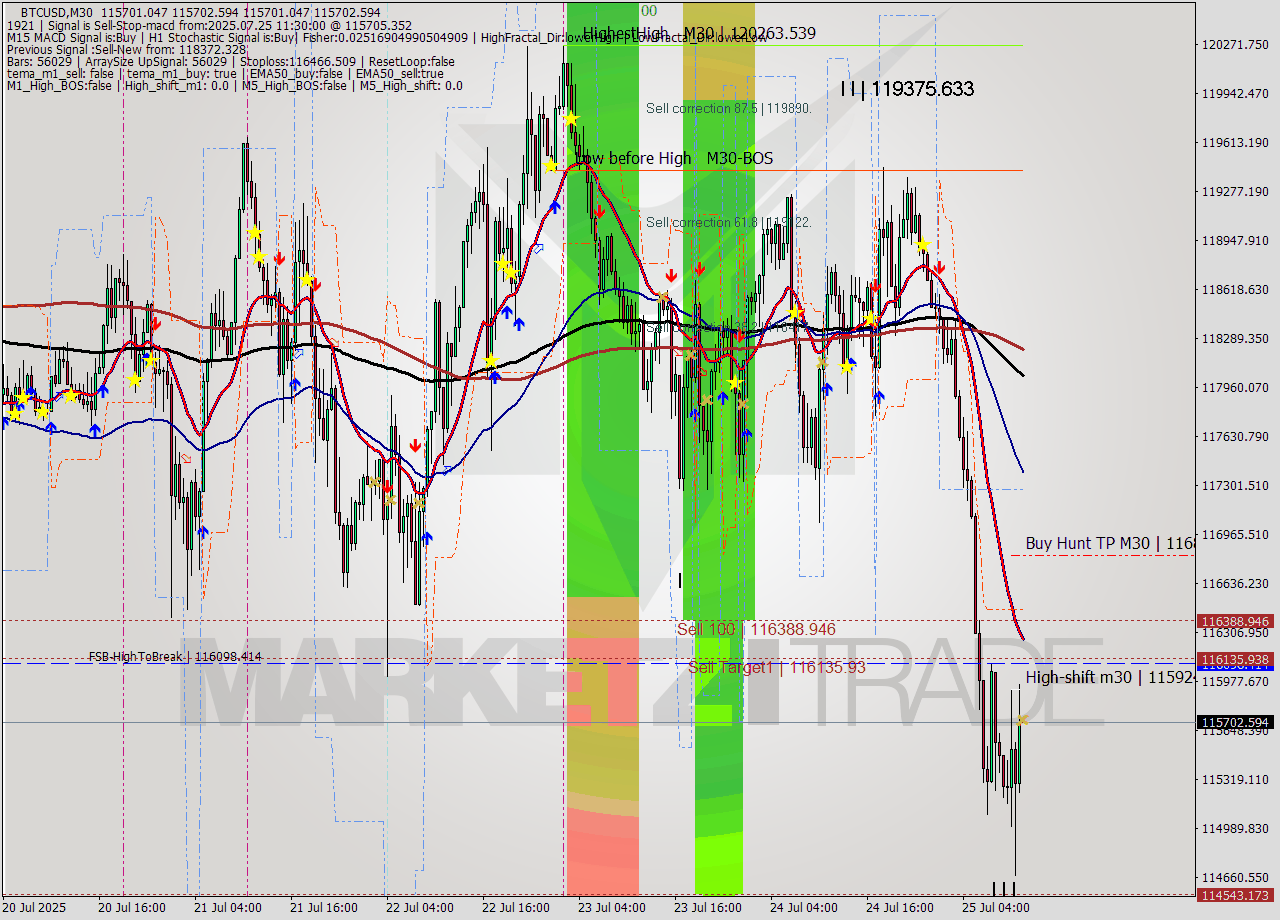Click the red down arrow beside the first green zone
Image resolution: width=1280 pixels, height=920 pixels.
coord(598,211)
